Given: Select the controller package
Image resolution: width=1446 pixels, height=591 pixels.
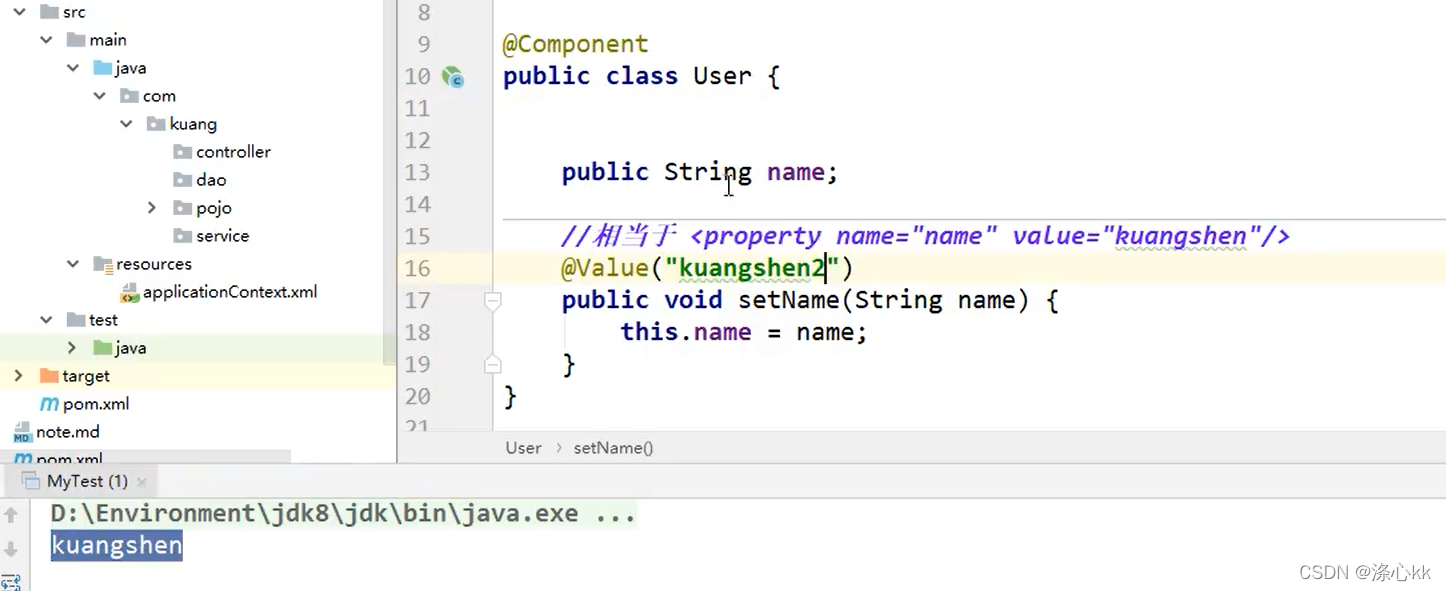Looking at the screenshot, I should [x=233, y=152].
